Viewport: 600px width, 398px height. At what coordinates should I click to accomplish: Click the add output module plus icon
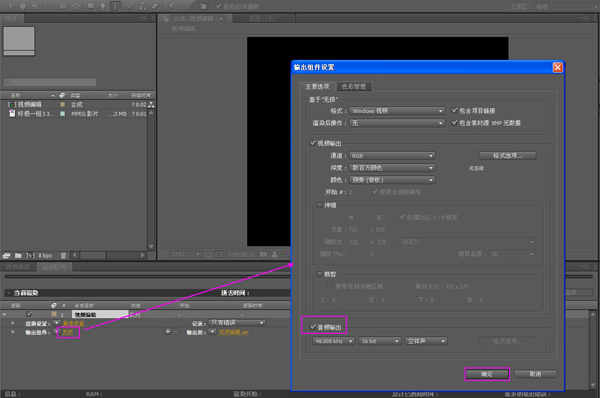point(168,331)
